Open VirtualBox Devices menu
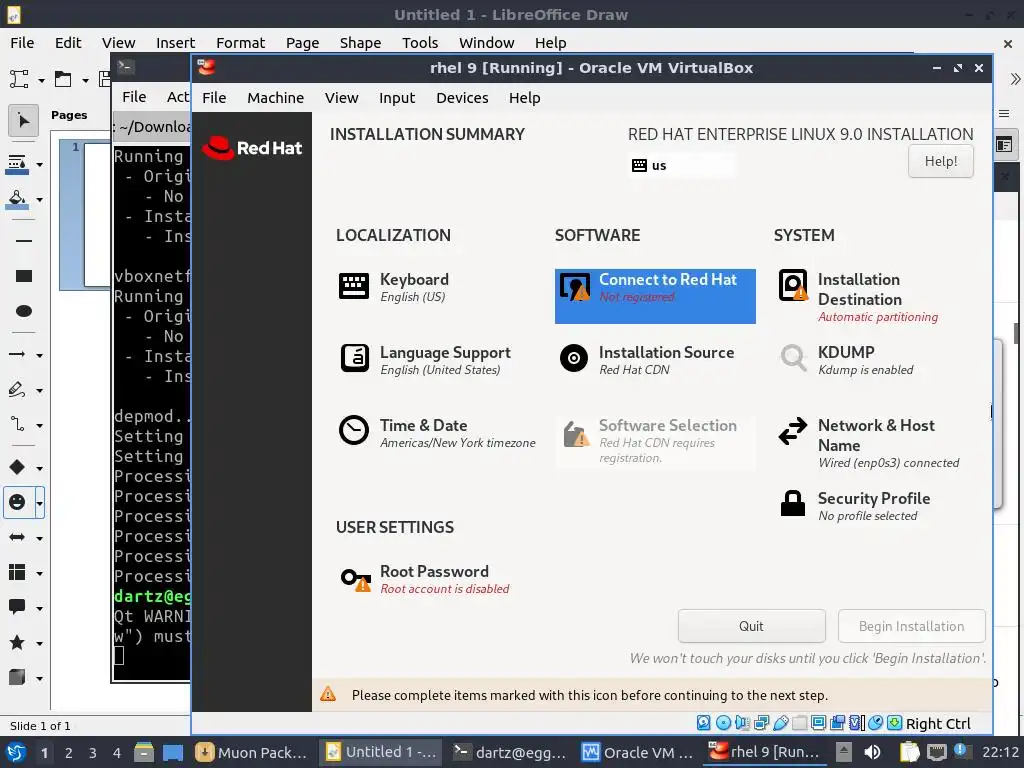1024x768 pixels. point(462,98)
